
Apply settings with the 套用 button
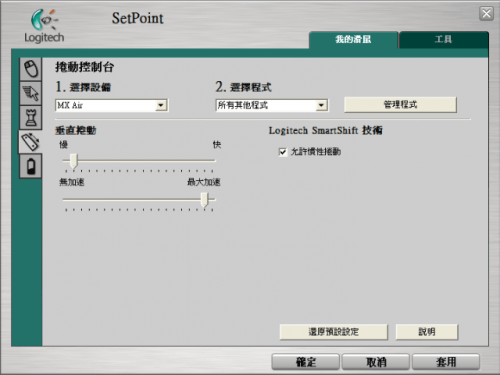coord(446,362)
